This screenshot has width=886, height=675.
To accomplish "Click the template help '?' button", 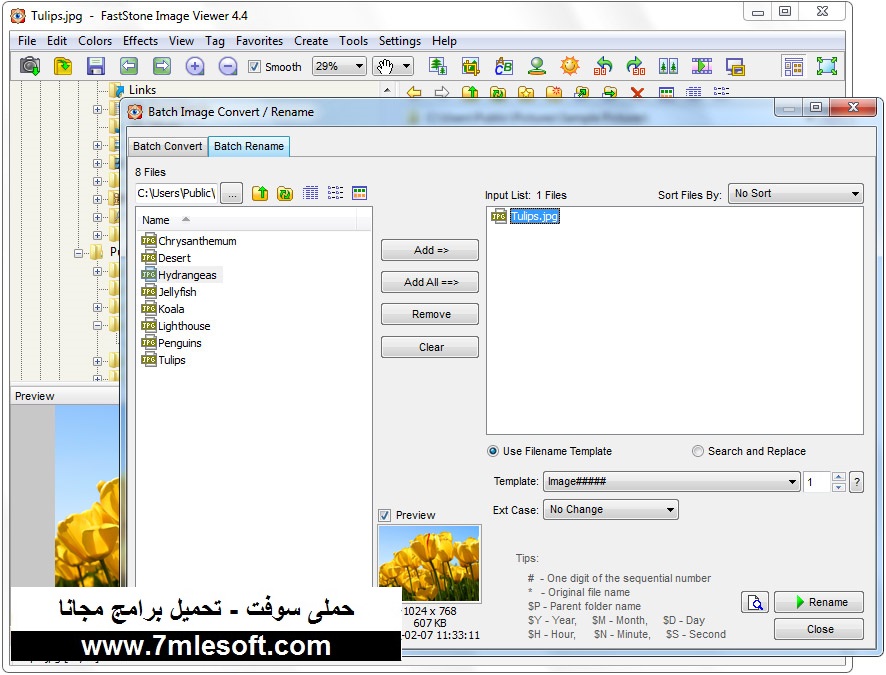I will [x=857, y=482].
